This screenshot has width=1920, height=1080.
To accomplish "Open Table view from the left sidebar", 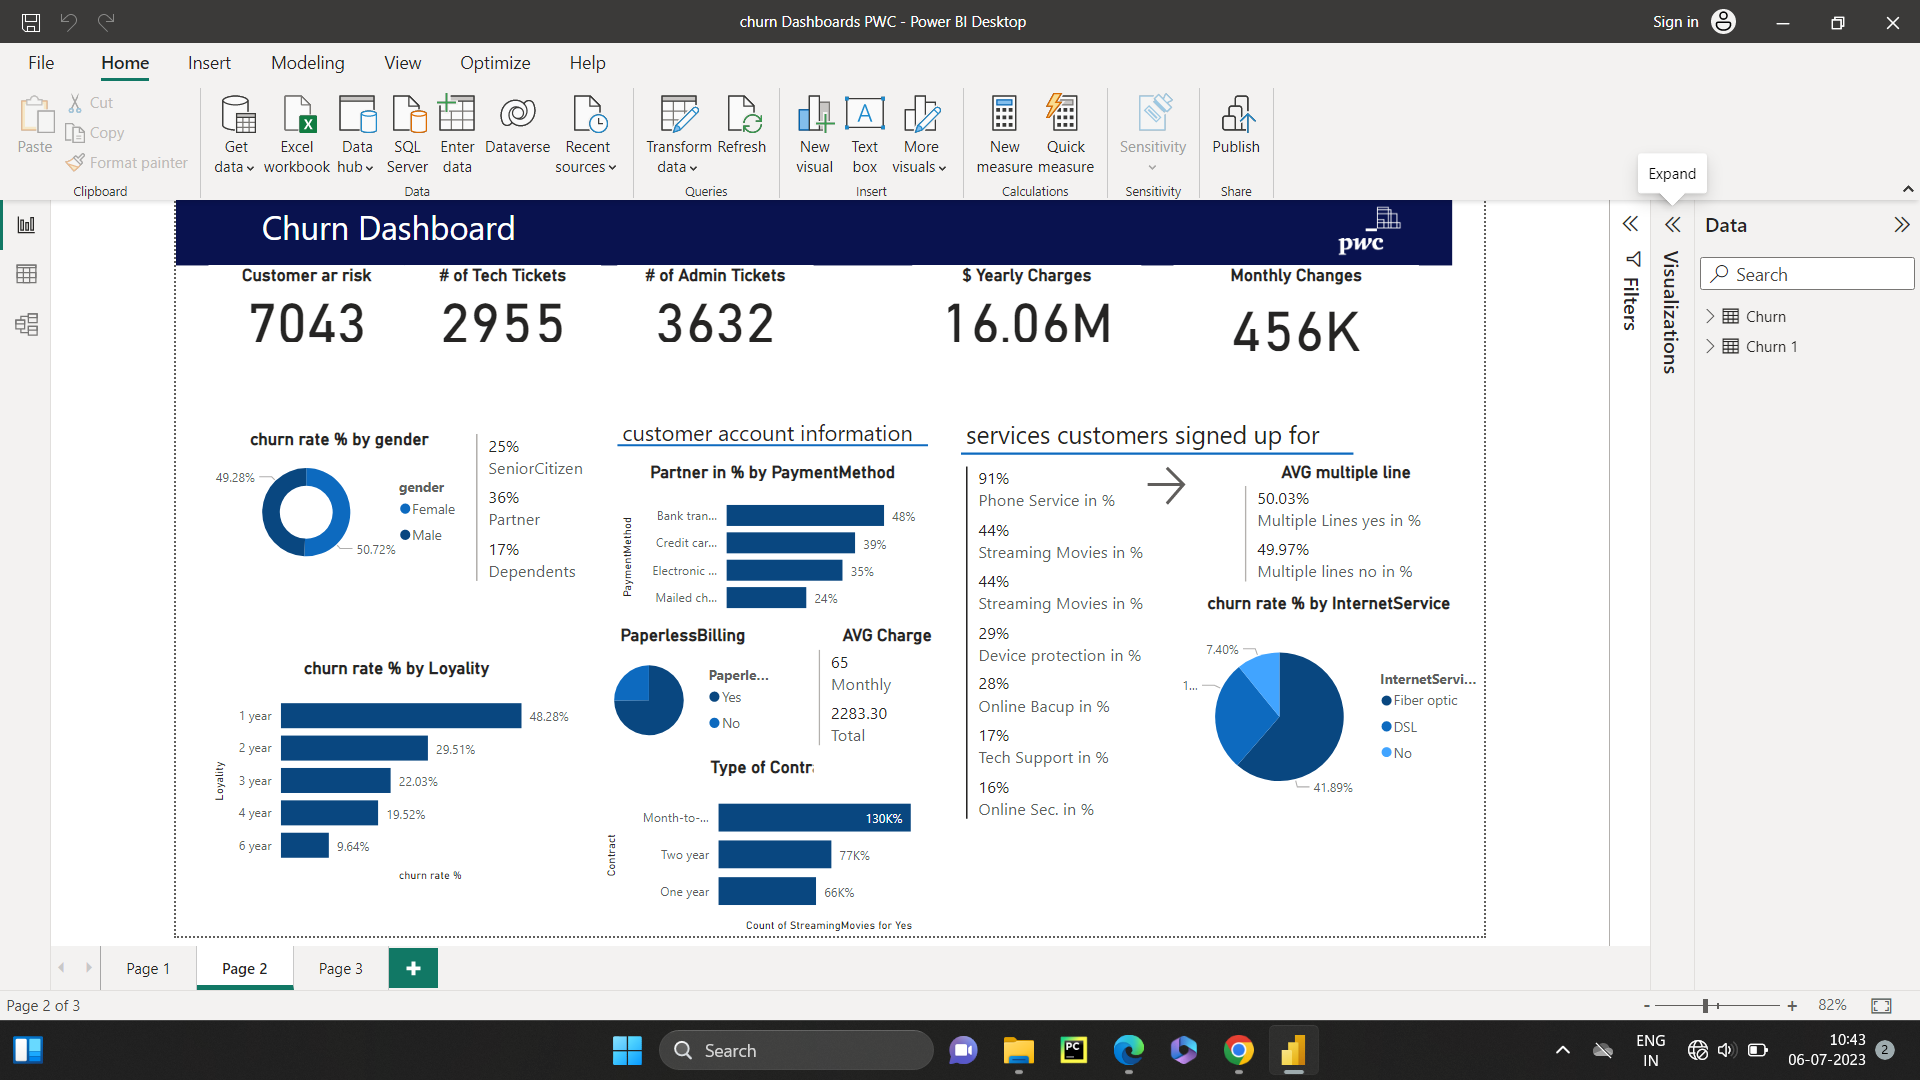I will (x=26, y=274).
